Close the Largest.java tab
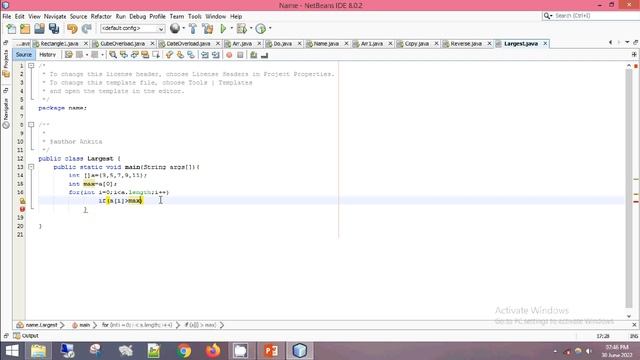640x360 pixels. pyautogui.click(x=545, y=43)
